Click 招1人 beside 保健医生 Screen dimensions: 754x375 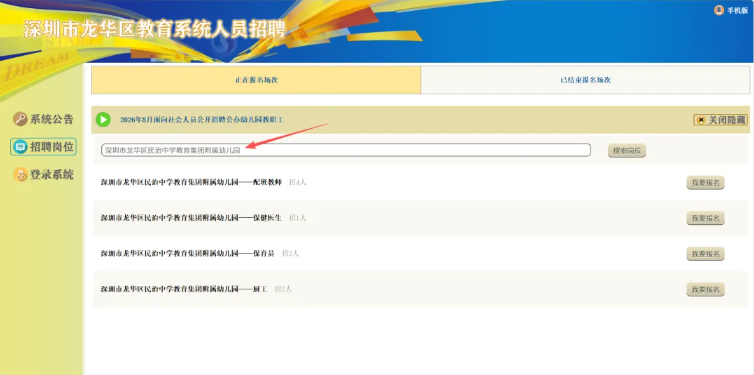298,218
